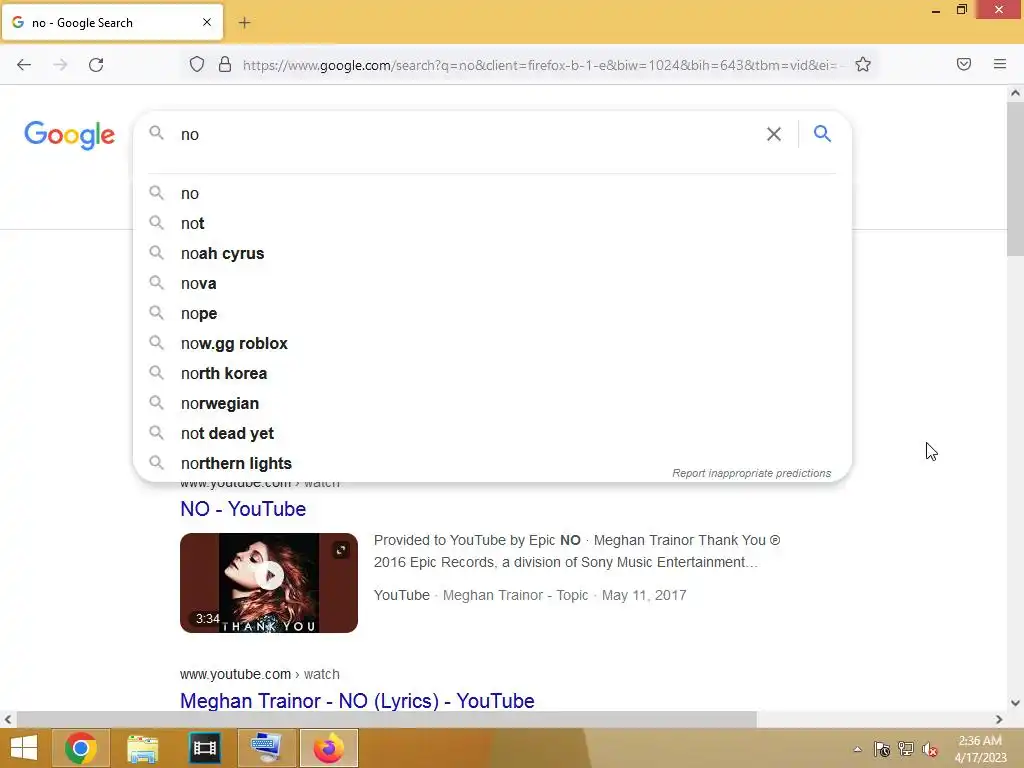Open the Windows Start button

[x=24, y=748]
